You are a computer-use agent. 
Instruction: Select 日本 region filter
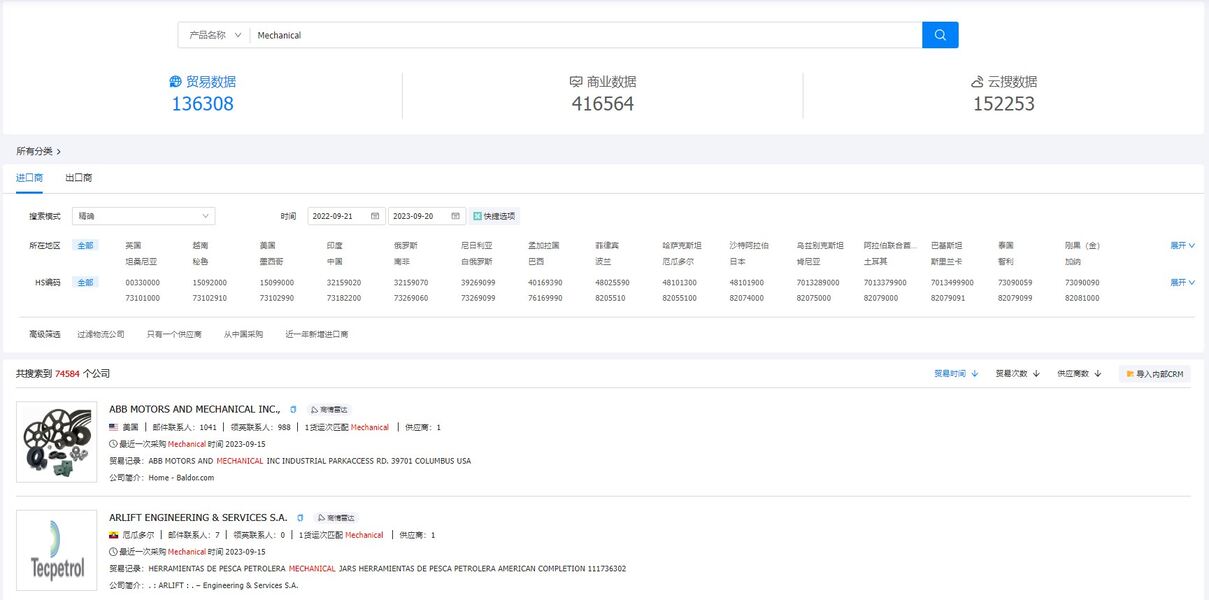[738, 260]
